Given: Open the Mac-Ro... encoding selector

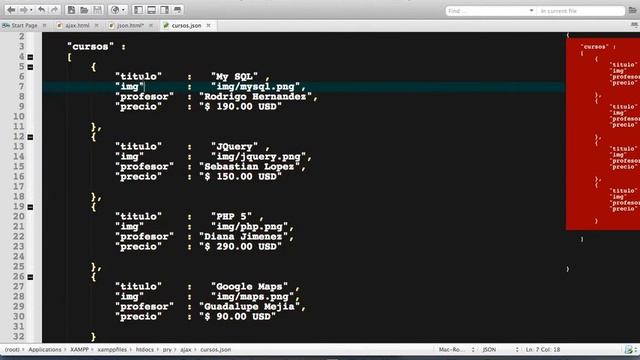Looking at the screenshot, I should click(x=456, y=350).
